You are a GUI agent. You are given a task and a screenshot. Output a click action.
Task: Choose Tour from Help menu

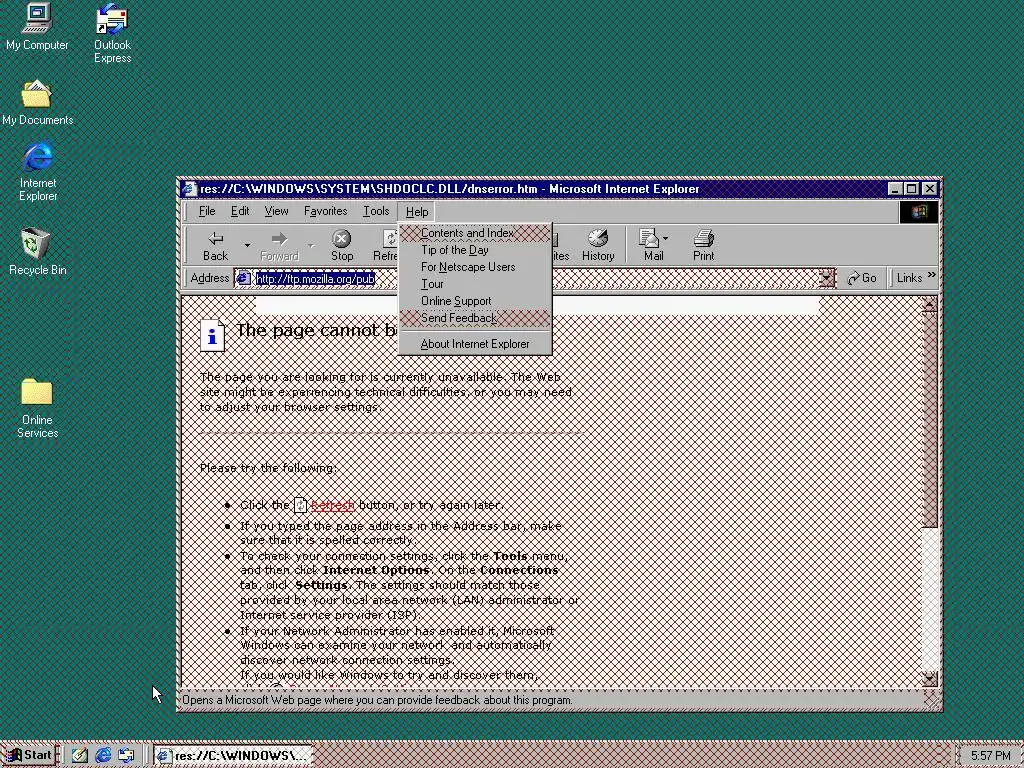pyautogui.click(x=475, y=284)
